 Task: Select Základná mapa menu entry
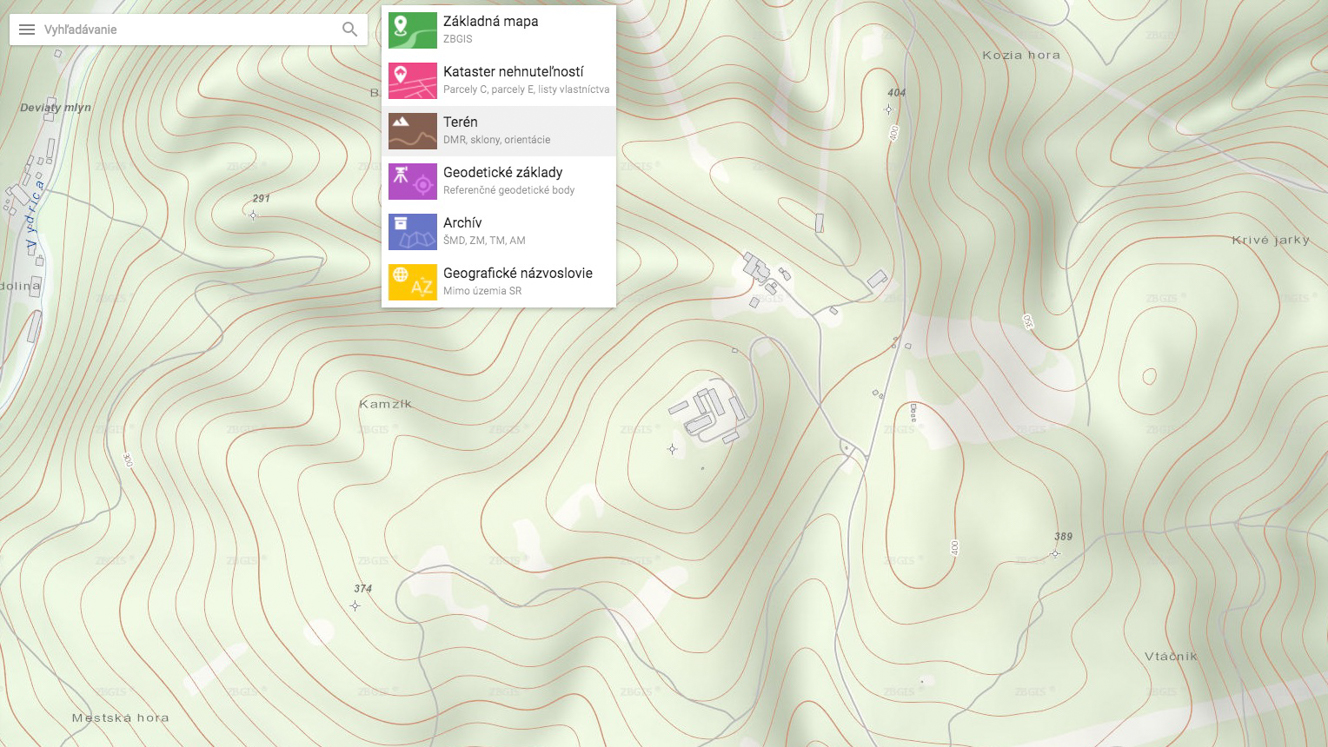pos(498,30)
